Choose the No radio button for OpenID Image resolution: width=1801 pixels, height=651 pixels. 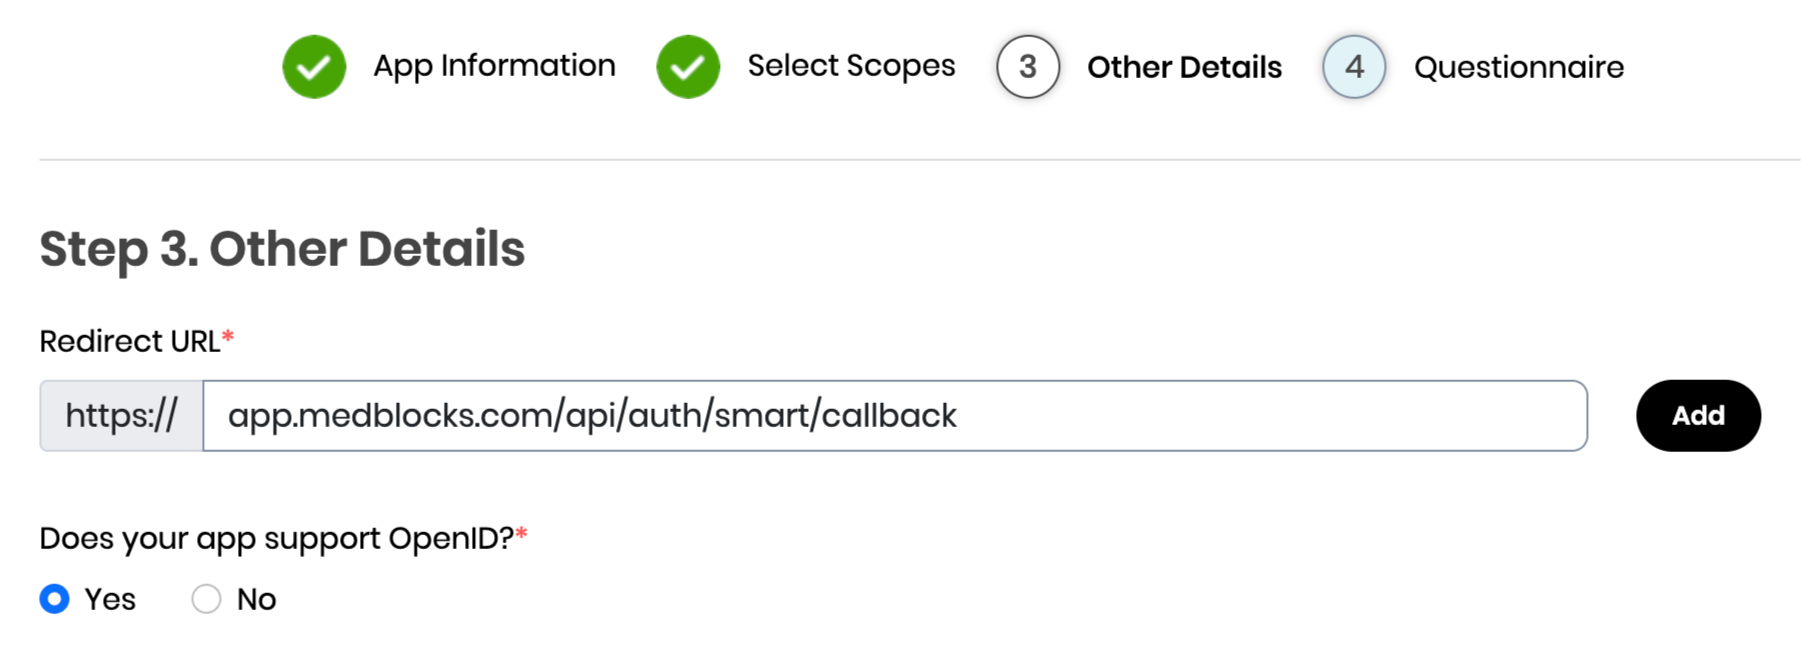[x=206, y=599]
